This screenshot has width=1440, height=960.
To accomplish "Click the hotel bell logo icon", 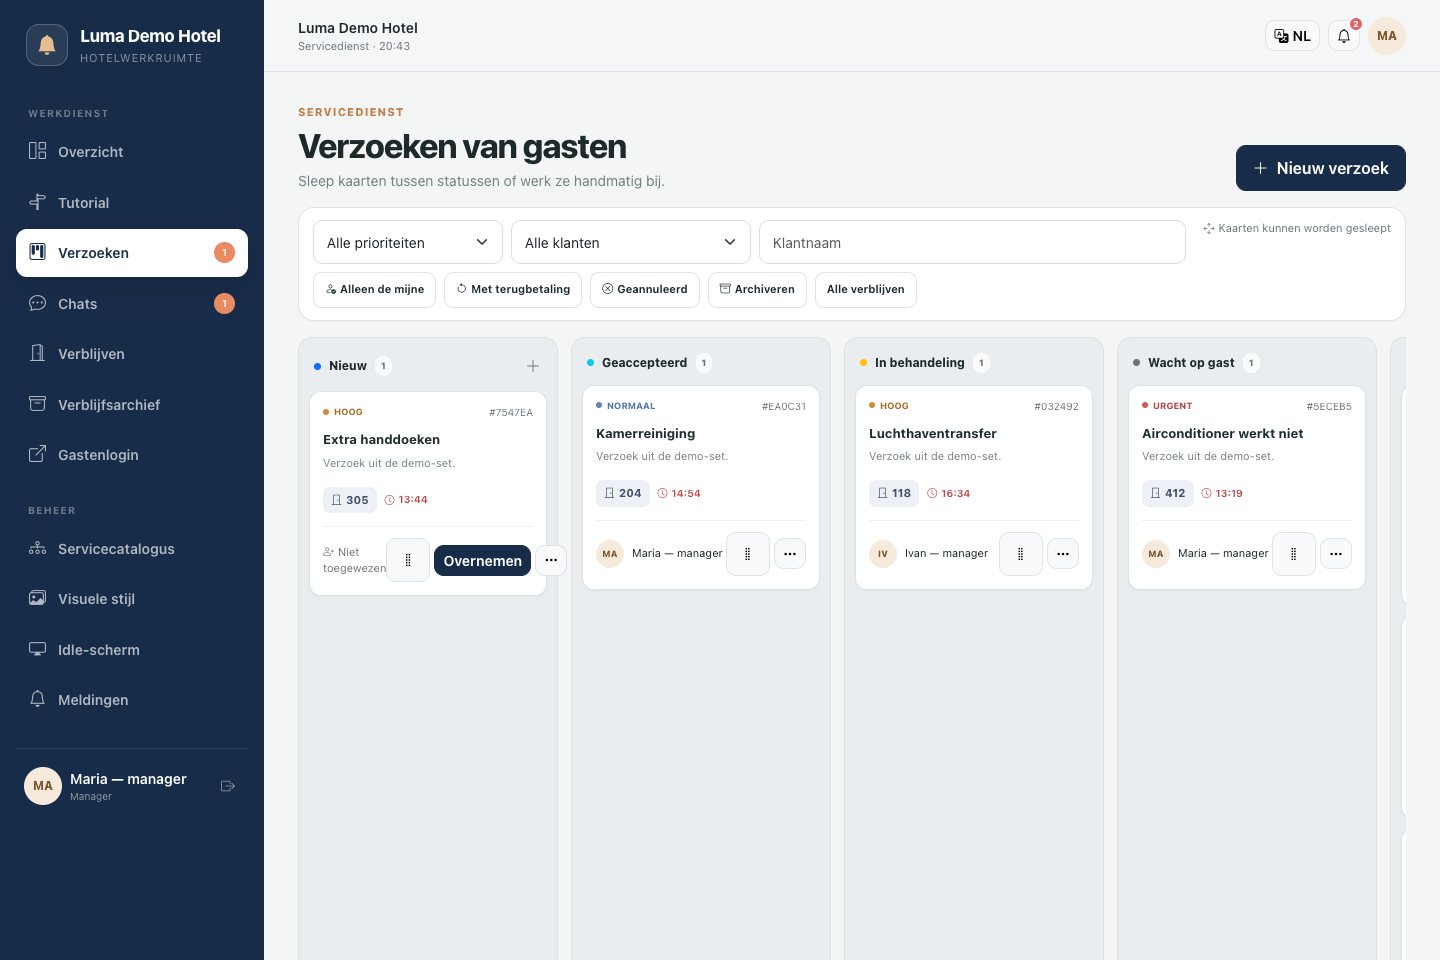I will [x=47, y=45].
